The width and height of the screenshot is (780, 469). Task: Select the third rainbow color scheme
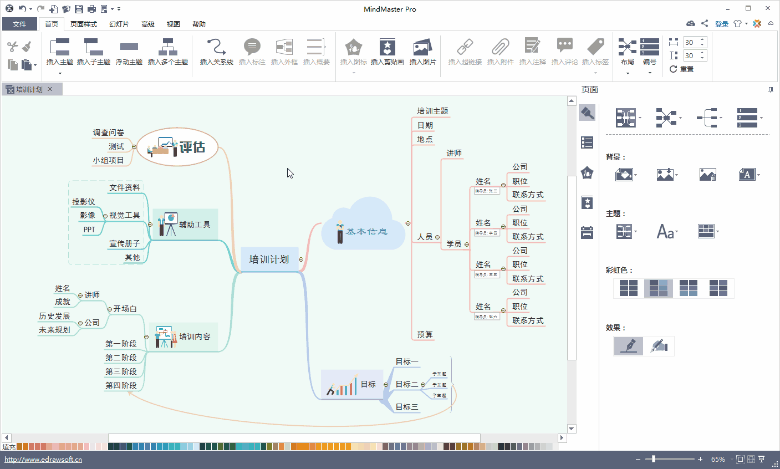click(688, 288)
